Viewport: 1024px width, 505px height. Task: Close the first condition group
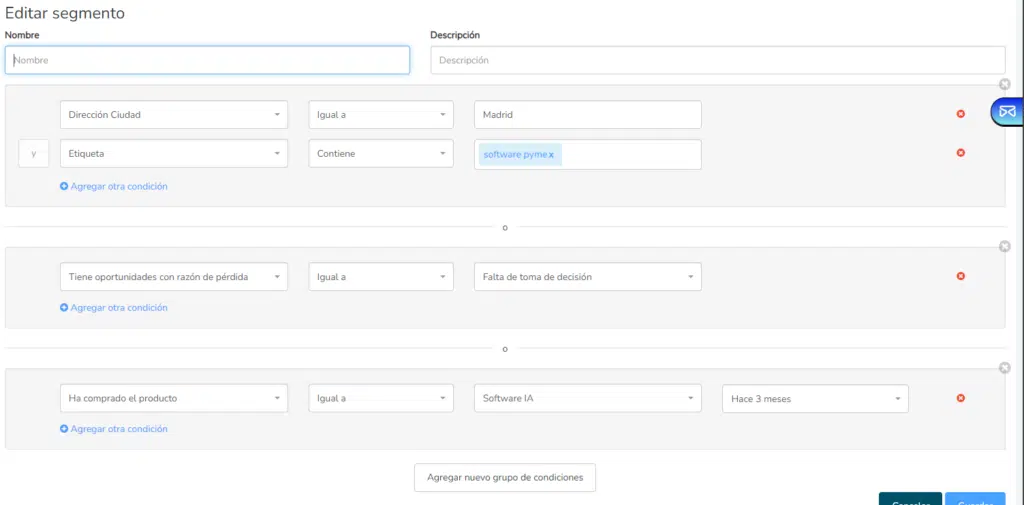coord(1005,84)
